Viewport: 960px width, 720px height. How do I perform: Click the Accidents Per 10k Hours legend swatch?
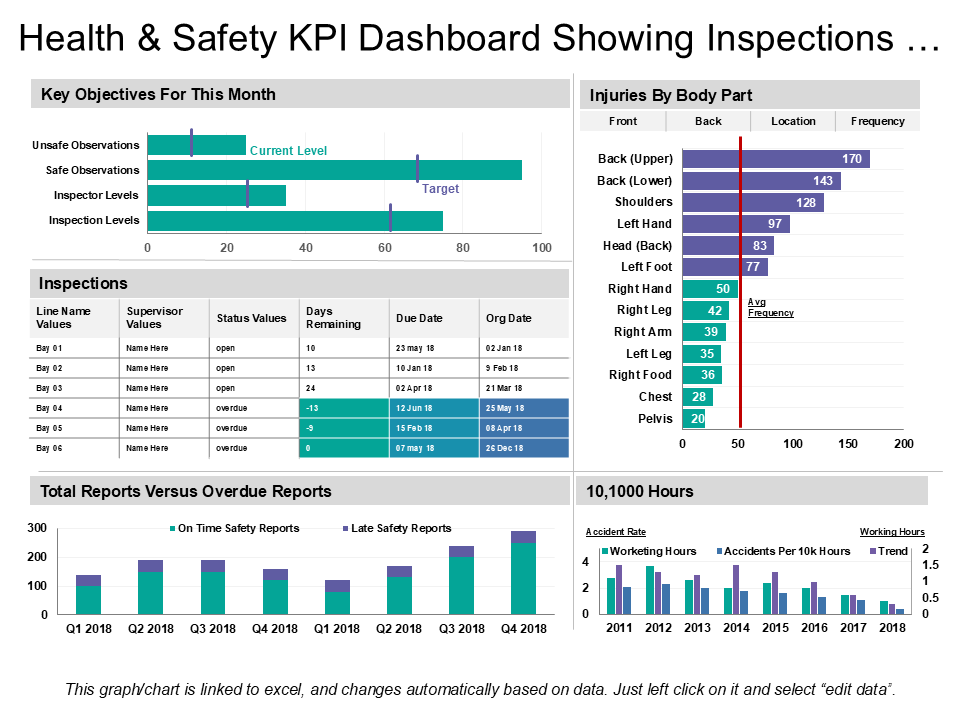click(719, 551)
